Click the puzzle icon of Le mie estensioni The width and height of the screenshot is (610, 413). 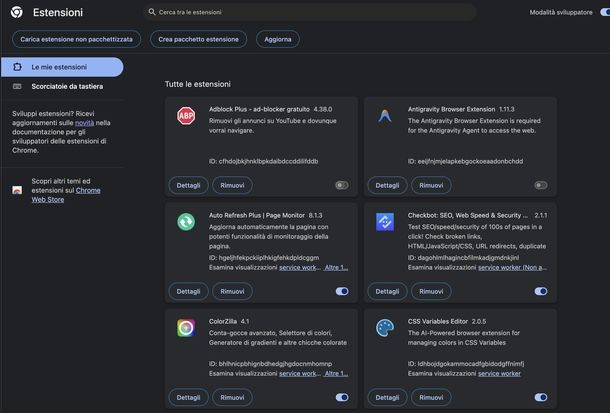coord(17,67)
